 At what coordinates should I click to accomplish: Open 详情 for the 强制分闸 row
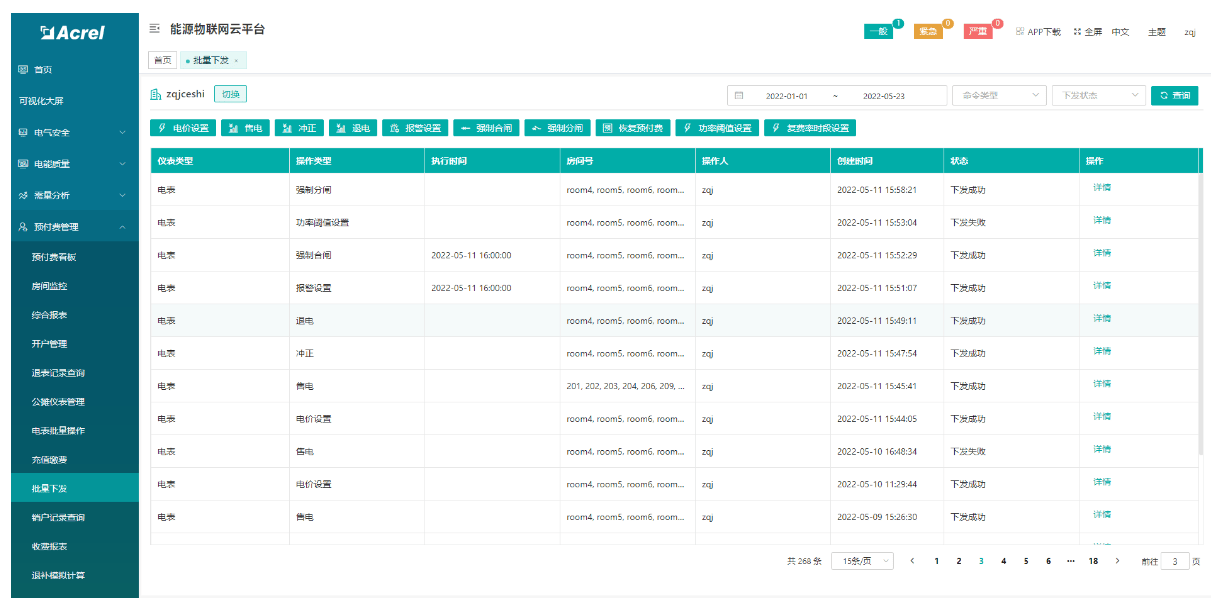pyautogui.click(x=1101, y=187)
